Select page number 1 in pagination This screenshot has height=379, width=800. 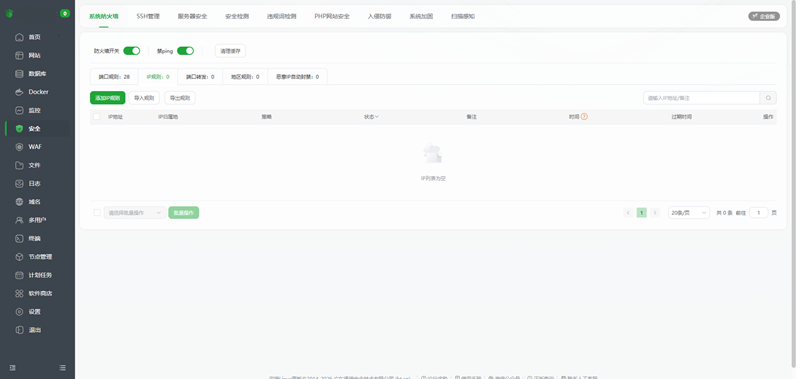click(642, 213)
